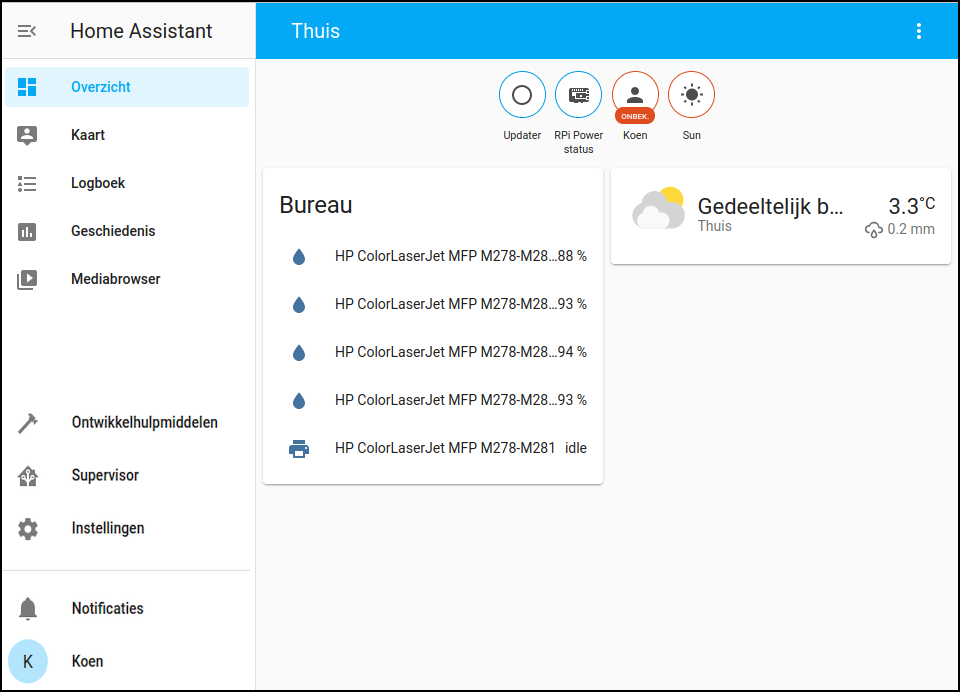This screenshot has height=692, width=960.
Task: Open the Koen person badge
Action: point(635,95)
